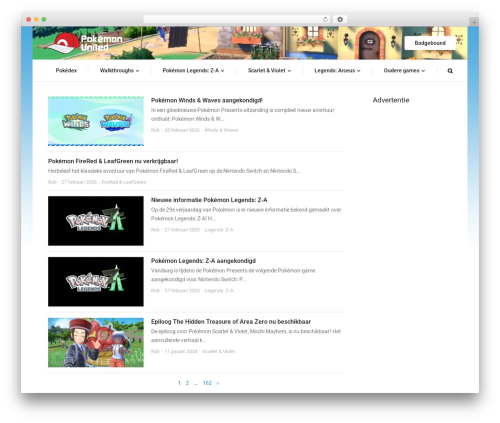Screen dimensions: 500x423
Task: Click author Rob on Winds & Waves article
Action: (x=155, y=130)
